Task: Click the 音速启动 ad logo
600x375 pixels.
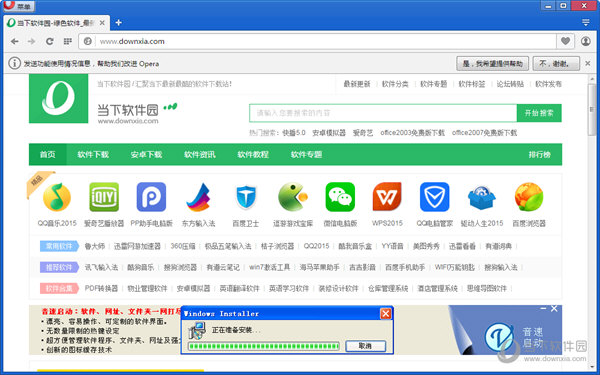Action: tap(499, 337)
